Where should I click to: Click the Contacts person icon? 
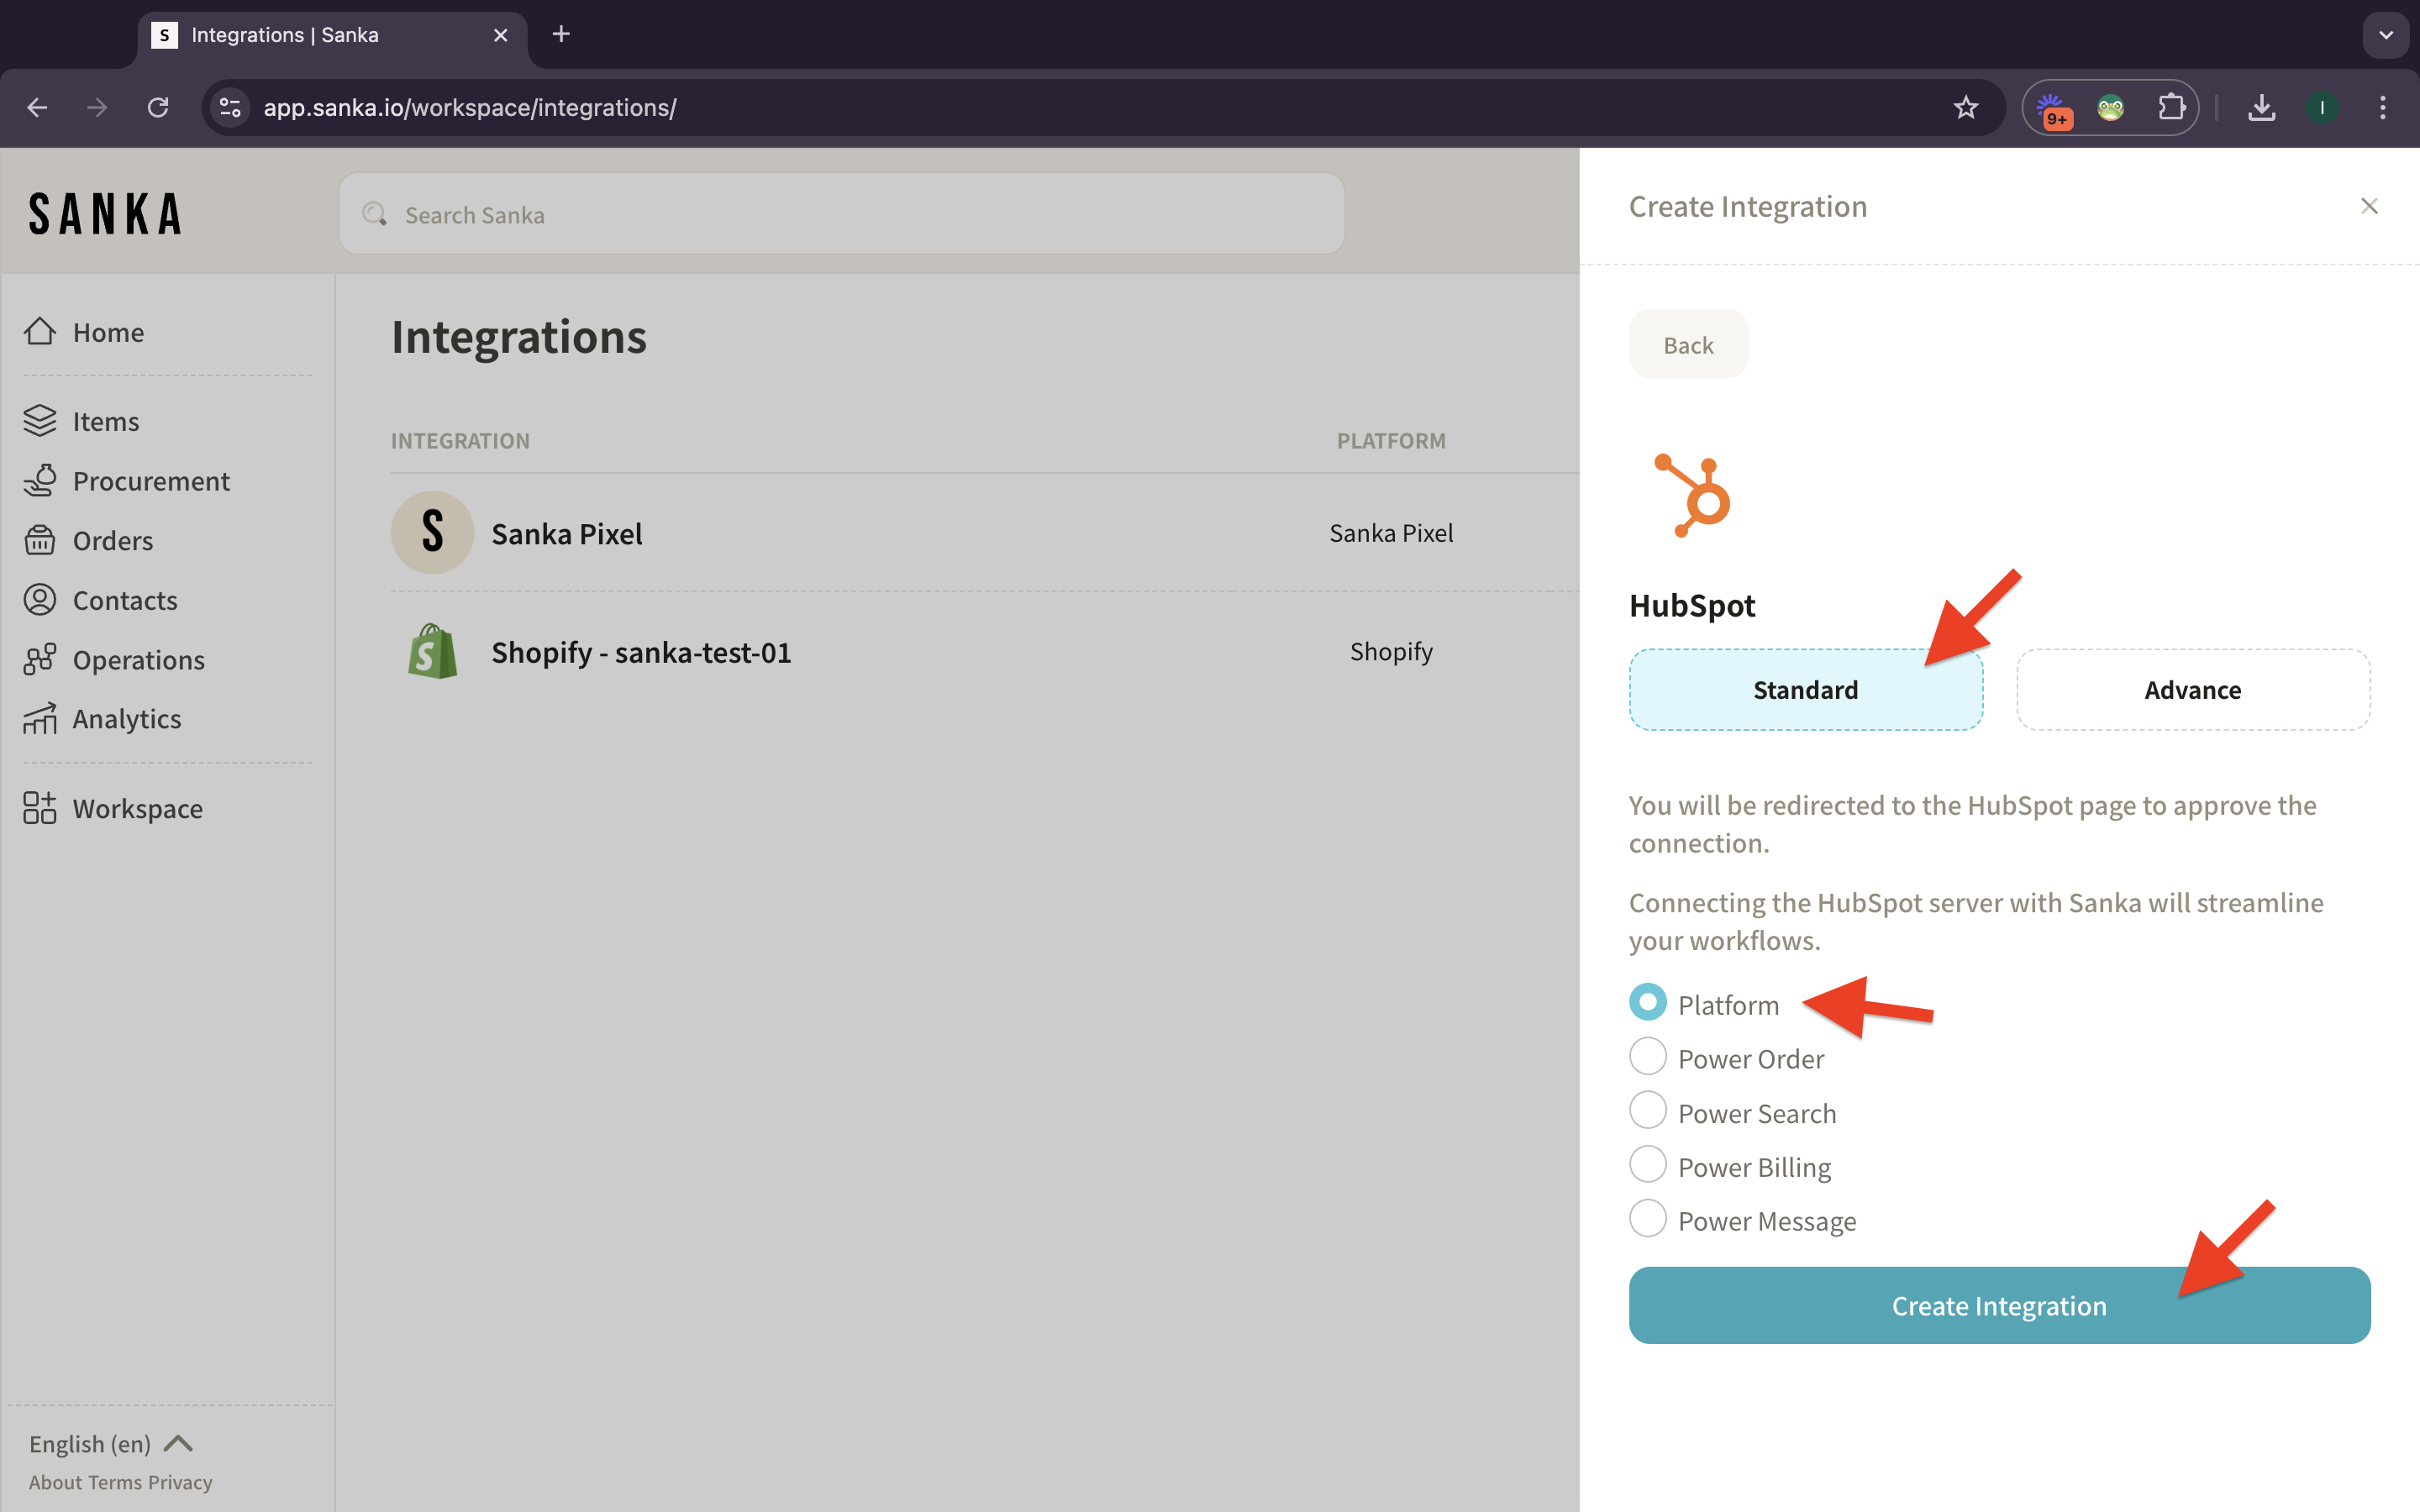tap(40, 600)
